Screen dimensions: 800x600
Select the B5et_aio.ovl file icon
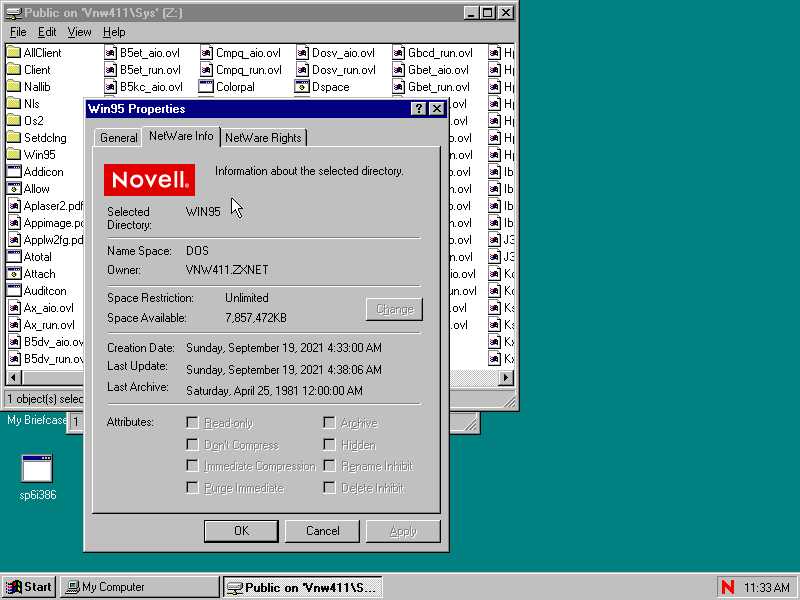tap(110, 53)
